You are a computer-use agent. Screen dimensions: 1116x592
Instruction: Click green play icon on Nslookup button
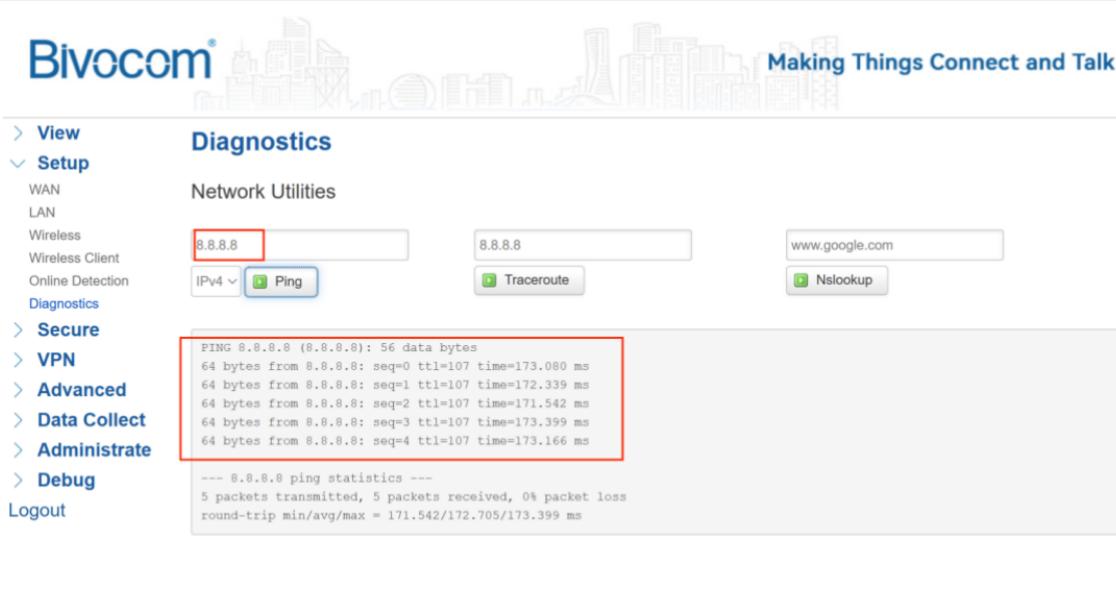[801, 281]
